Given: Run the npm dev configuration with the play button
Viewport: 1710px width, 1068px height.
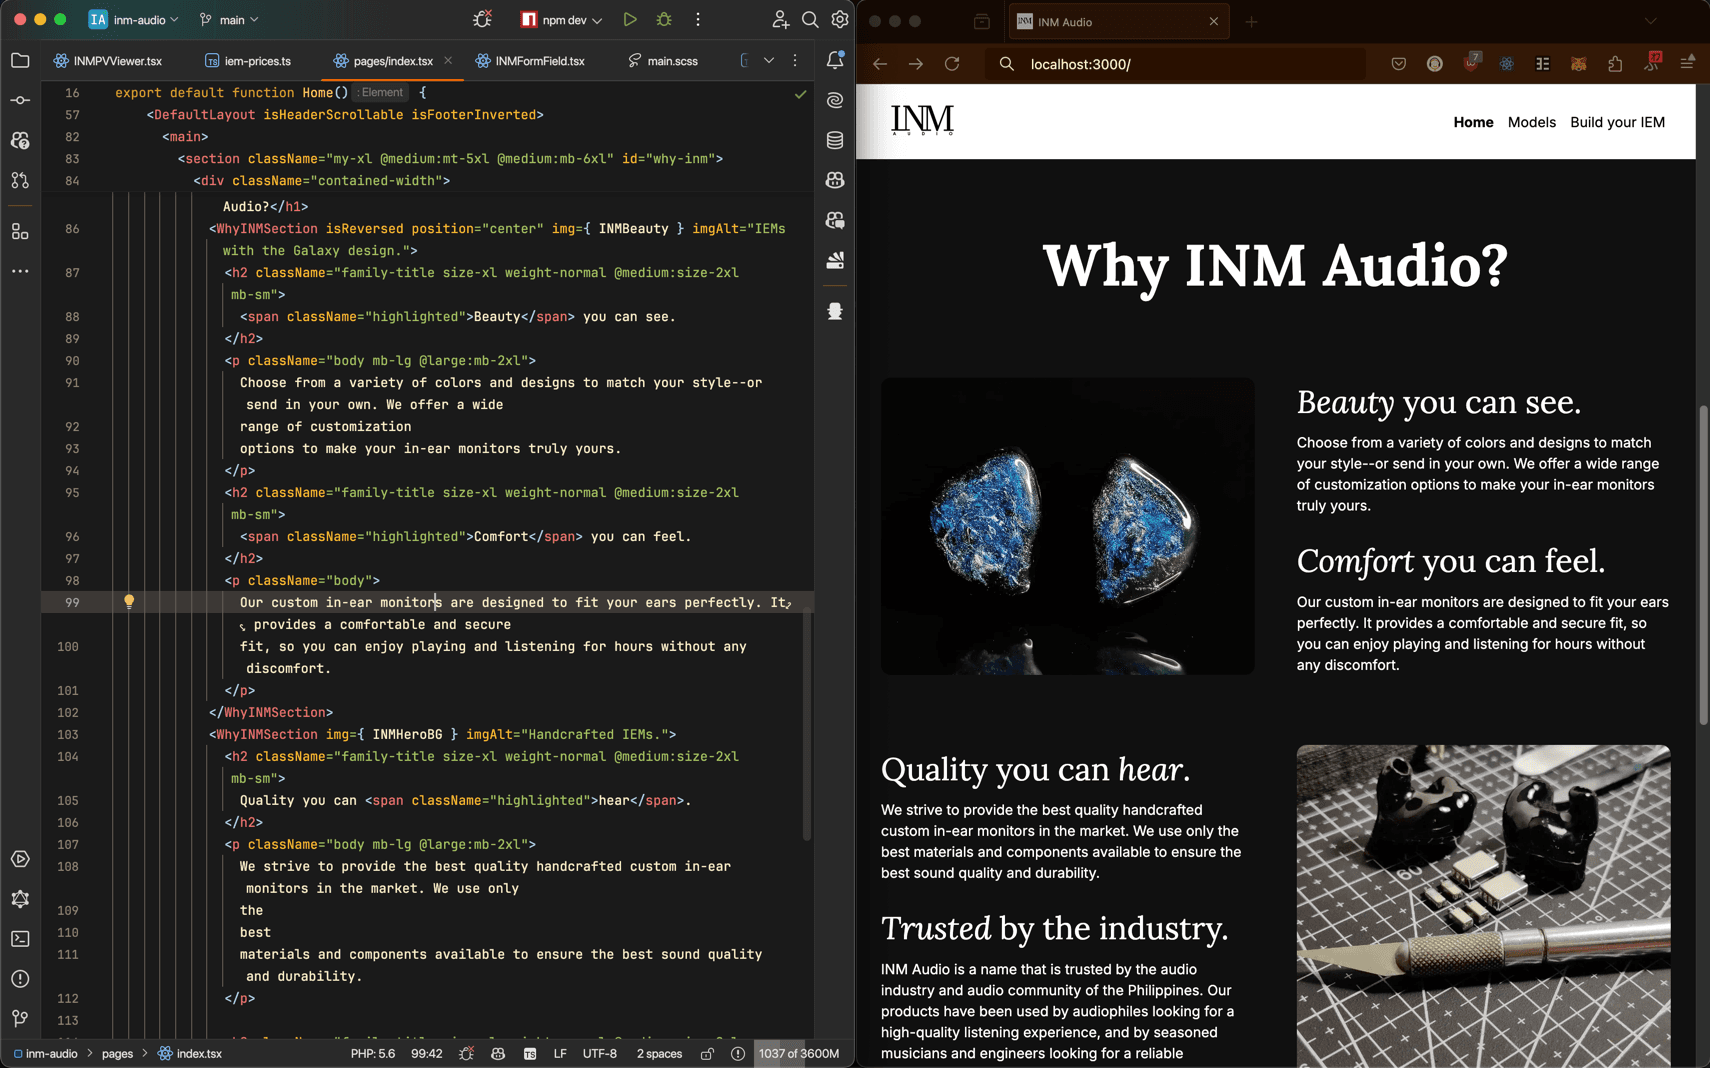Looking at the screenshot, I should click(x=630, y=19).
